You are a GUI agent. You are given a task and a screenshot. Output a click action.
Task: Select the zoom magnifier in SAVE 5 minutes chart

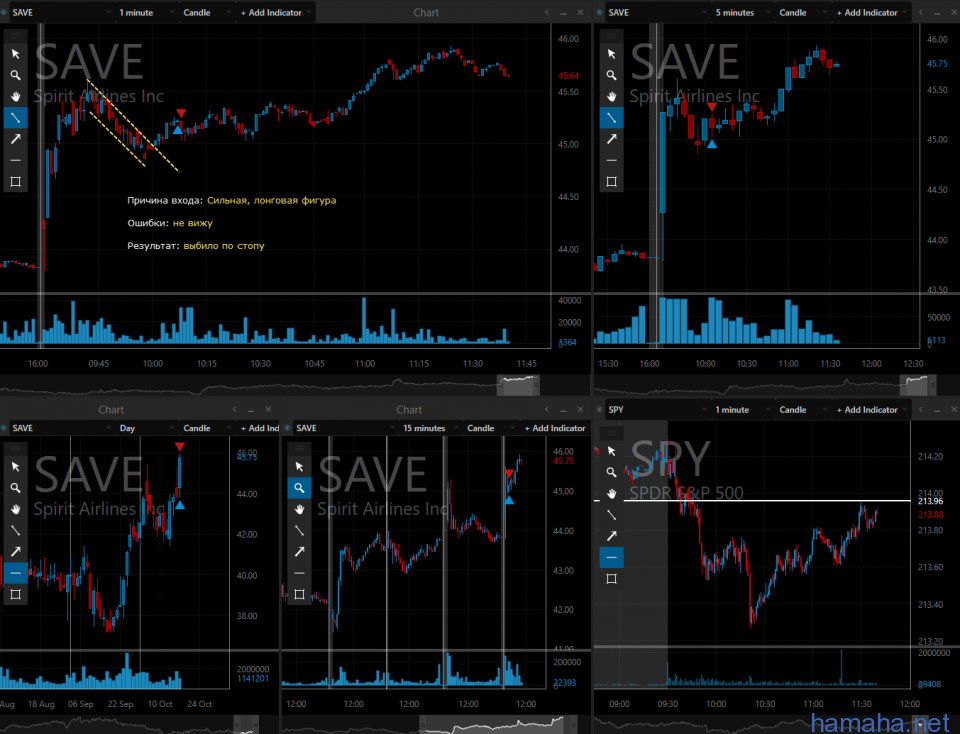pyautogui.click(x=611, y=75)
